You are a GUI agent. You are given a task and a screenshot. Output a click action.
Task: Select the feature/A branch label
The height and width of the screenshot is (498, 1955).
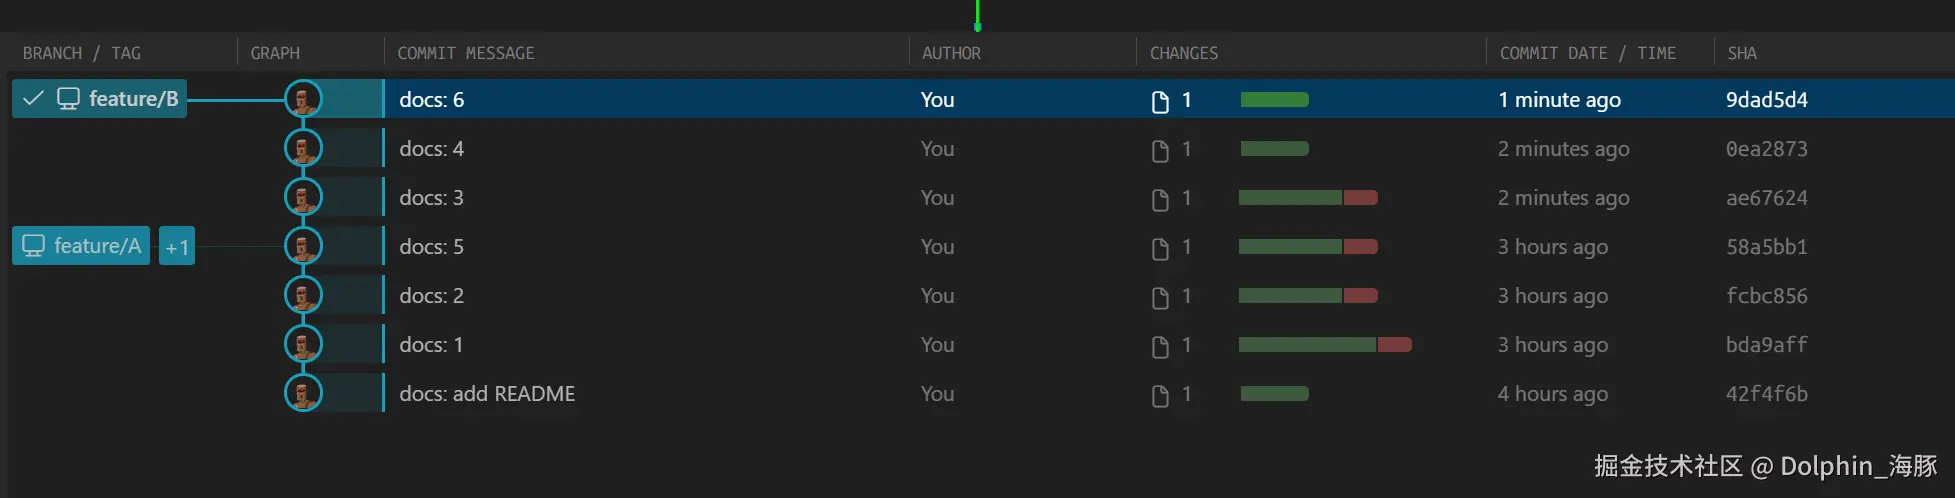tap(97, 246)
